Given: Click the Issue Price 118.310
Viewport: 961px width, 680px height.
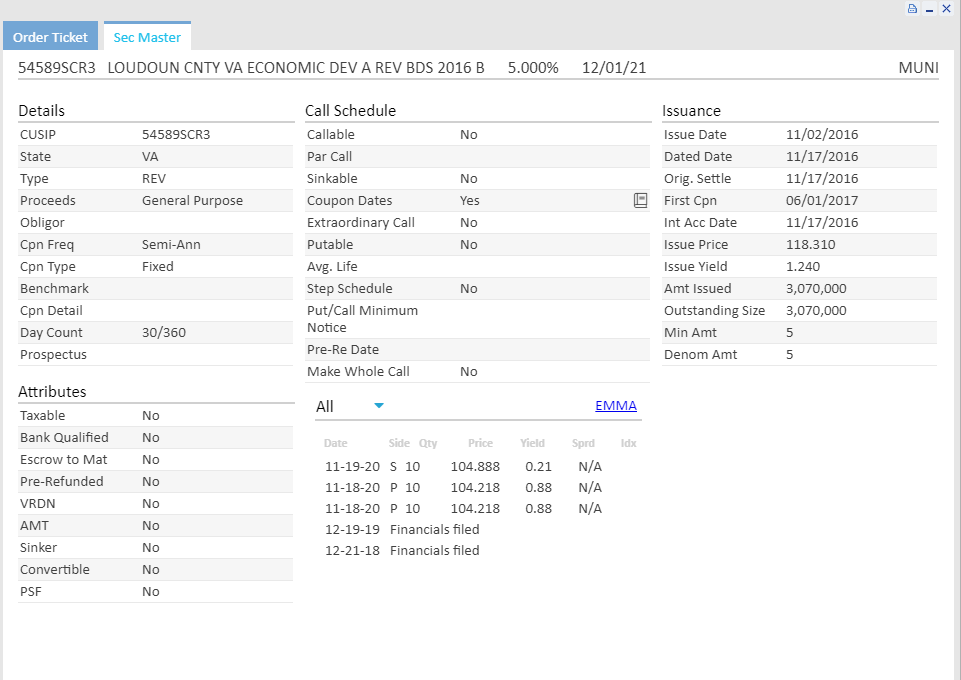Looking at the screenshot, I should [x=810, y=244].
